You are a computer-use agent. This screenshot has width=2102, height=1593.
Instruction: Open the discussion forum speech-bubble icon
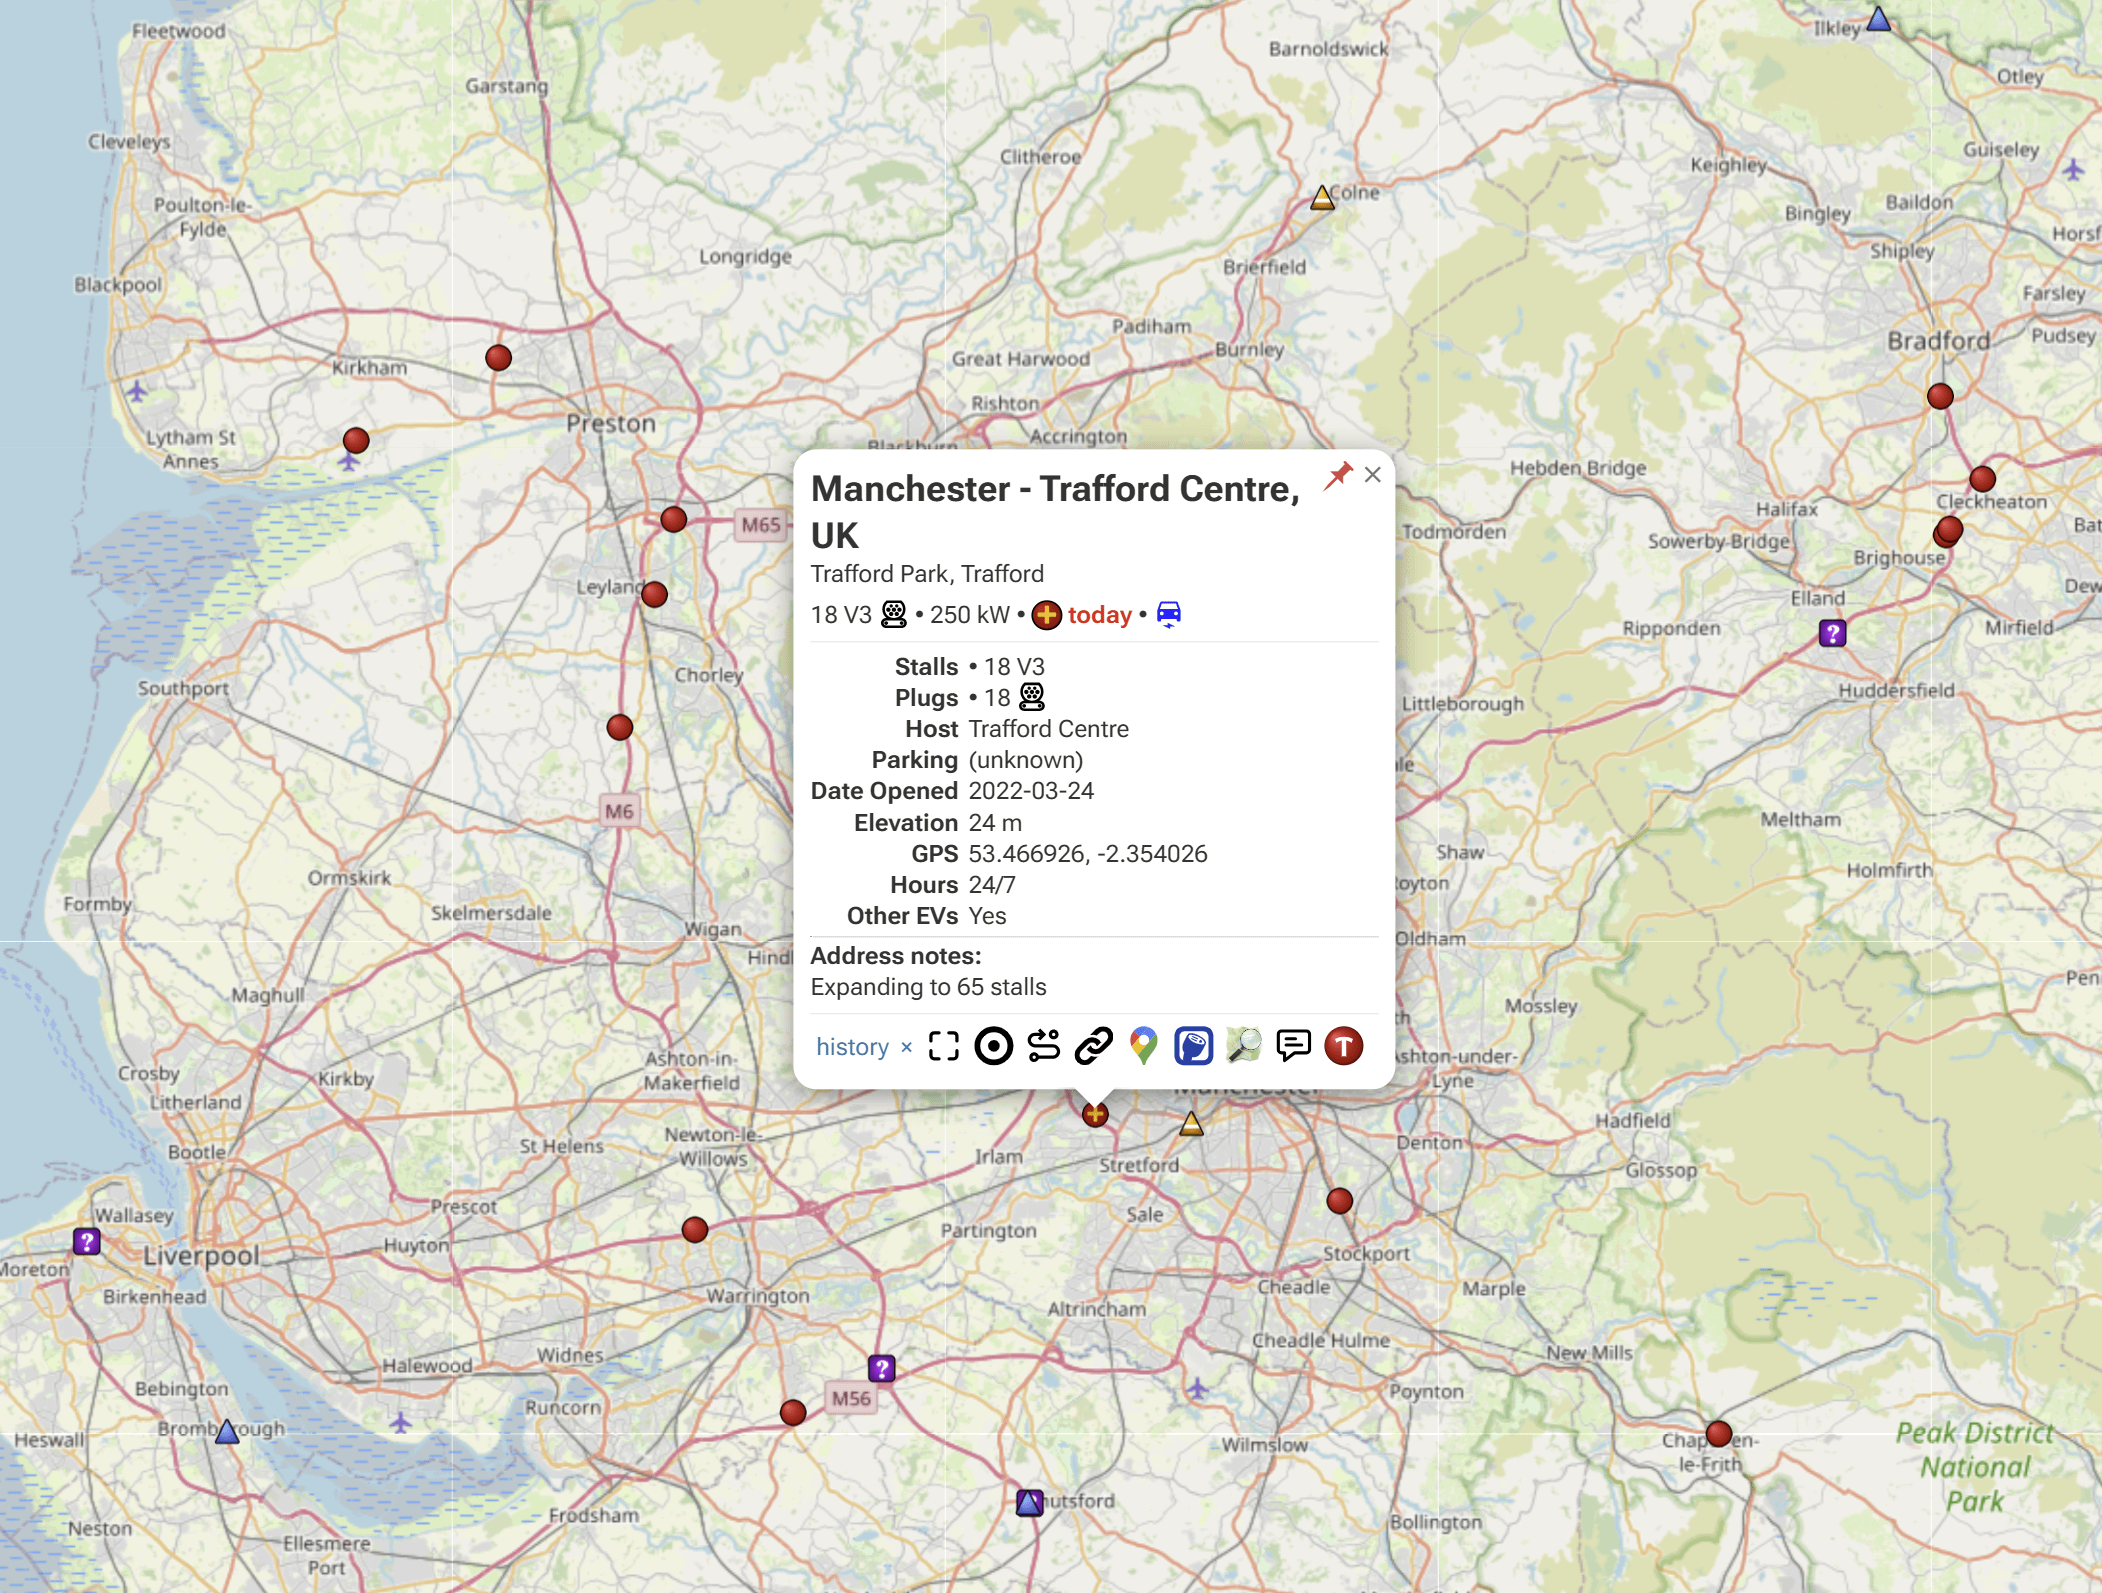coord(1293,1046)
